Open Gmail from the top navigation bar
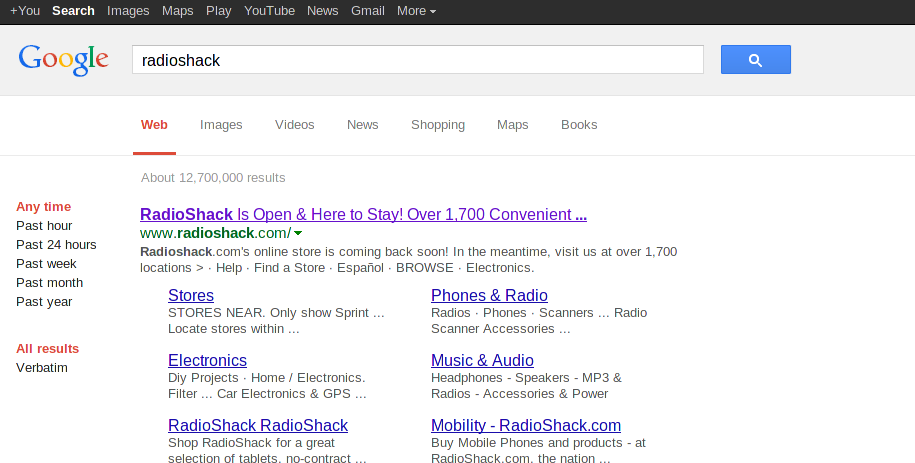This screenshot has width=915, height=463. pyautogui.click(x=368, y=11)
